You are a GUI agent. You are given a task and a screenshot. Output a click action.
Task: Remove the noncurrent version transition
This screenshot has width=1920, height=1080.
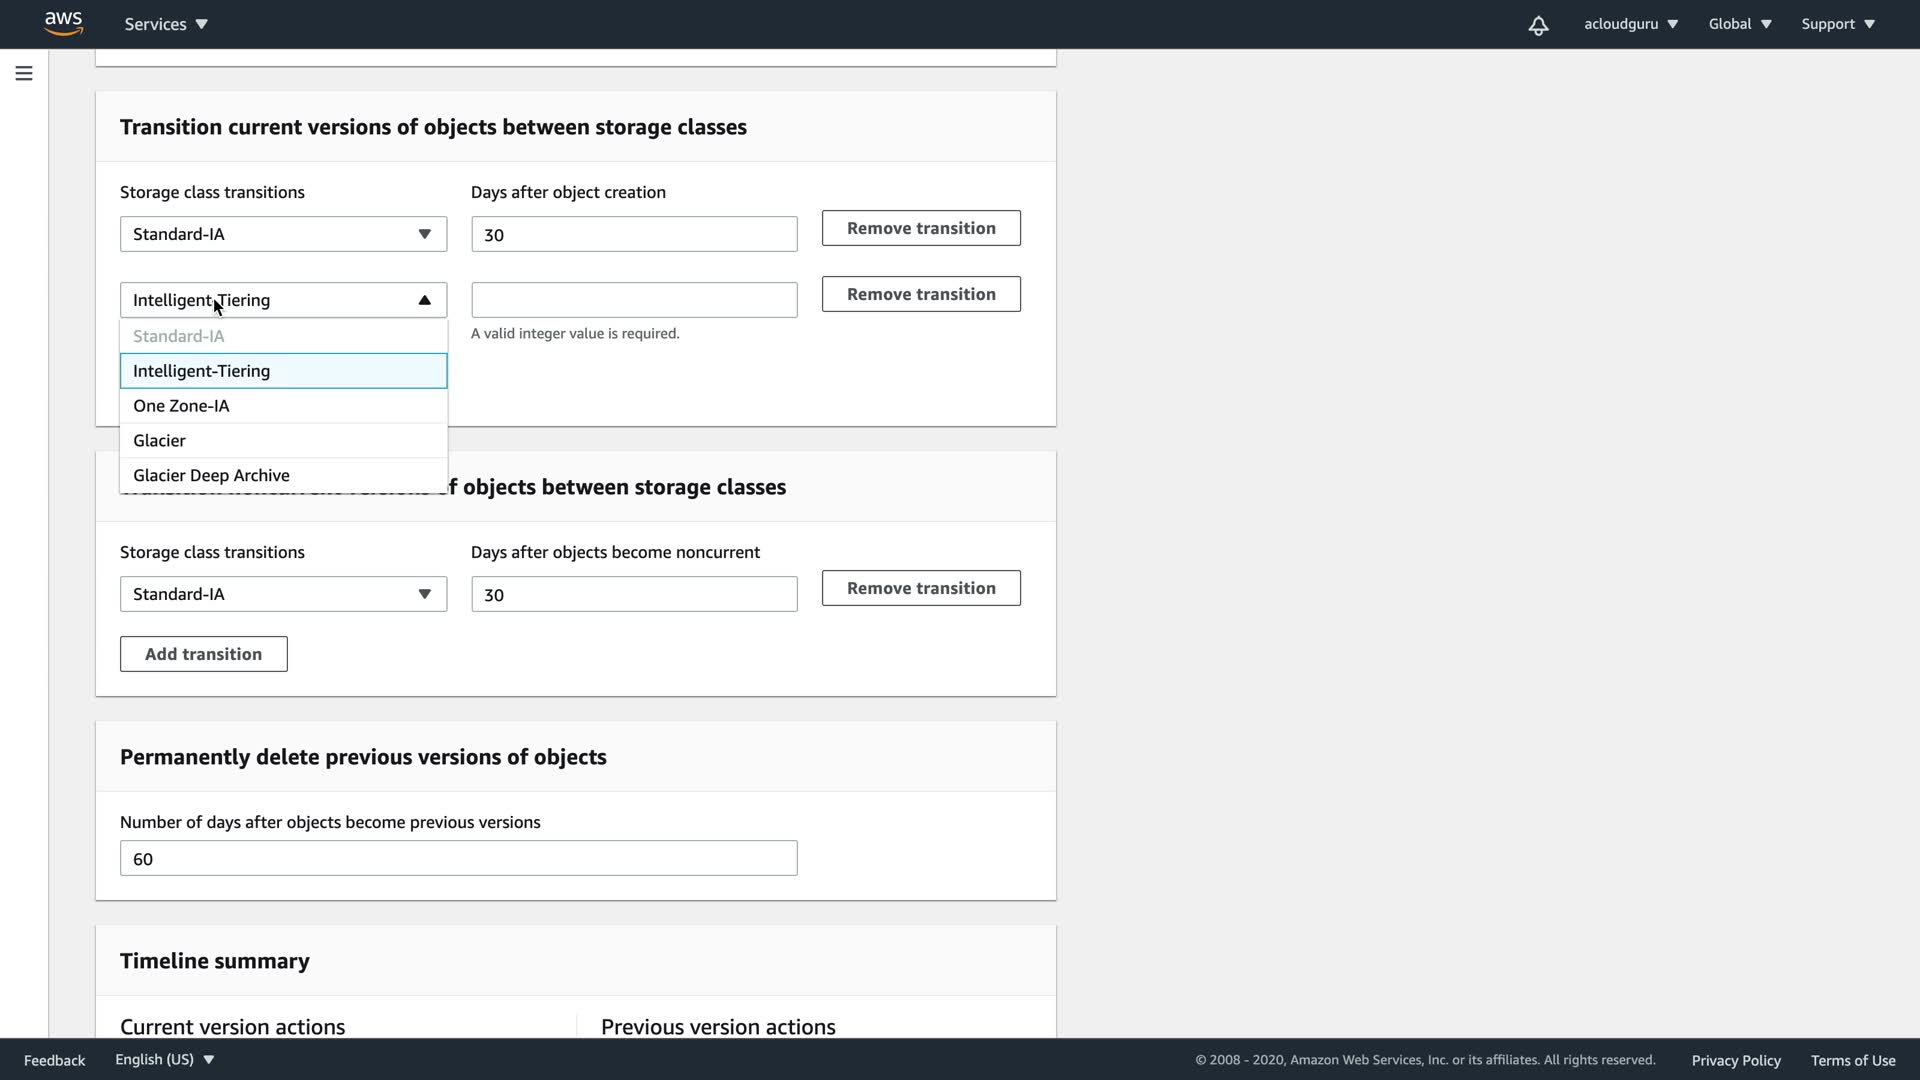[x=920, y=588]
